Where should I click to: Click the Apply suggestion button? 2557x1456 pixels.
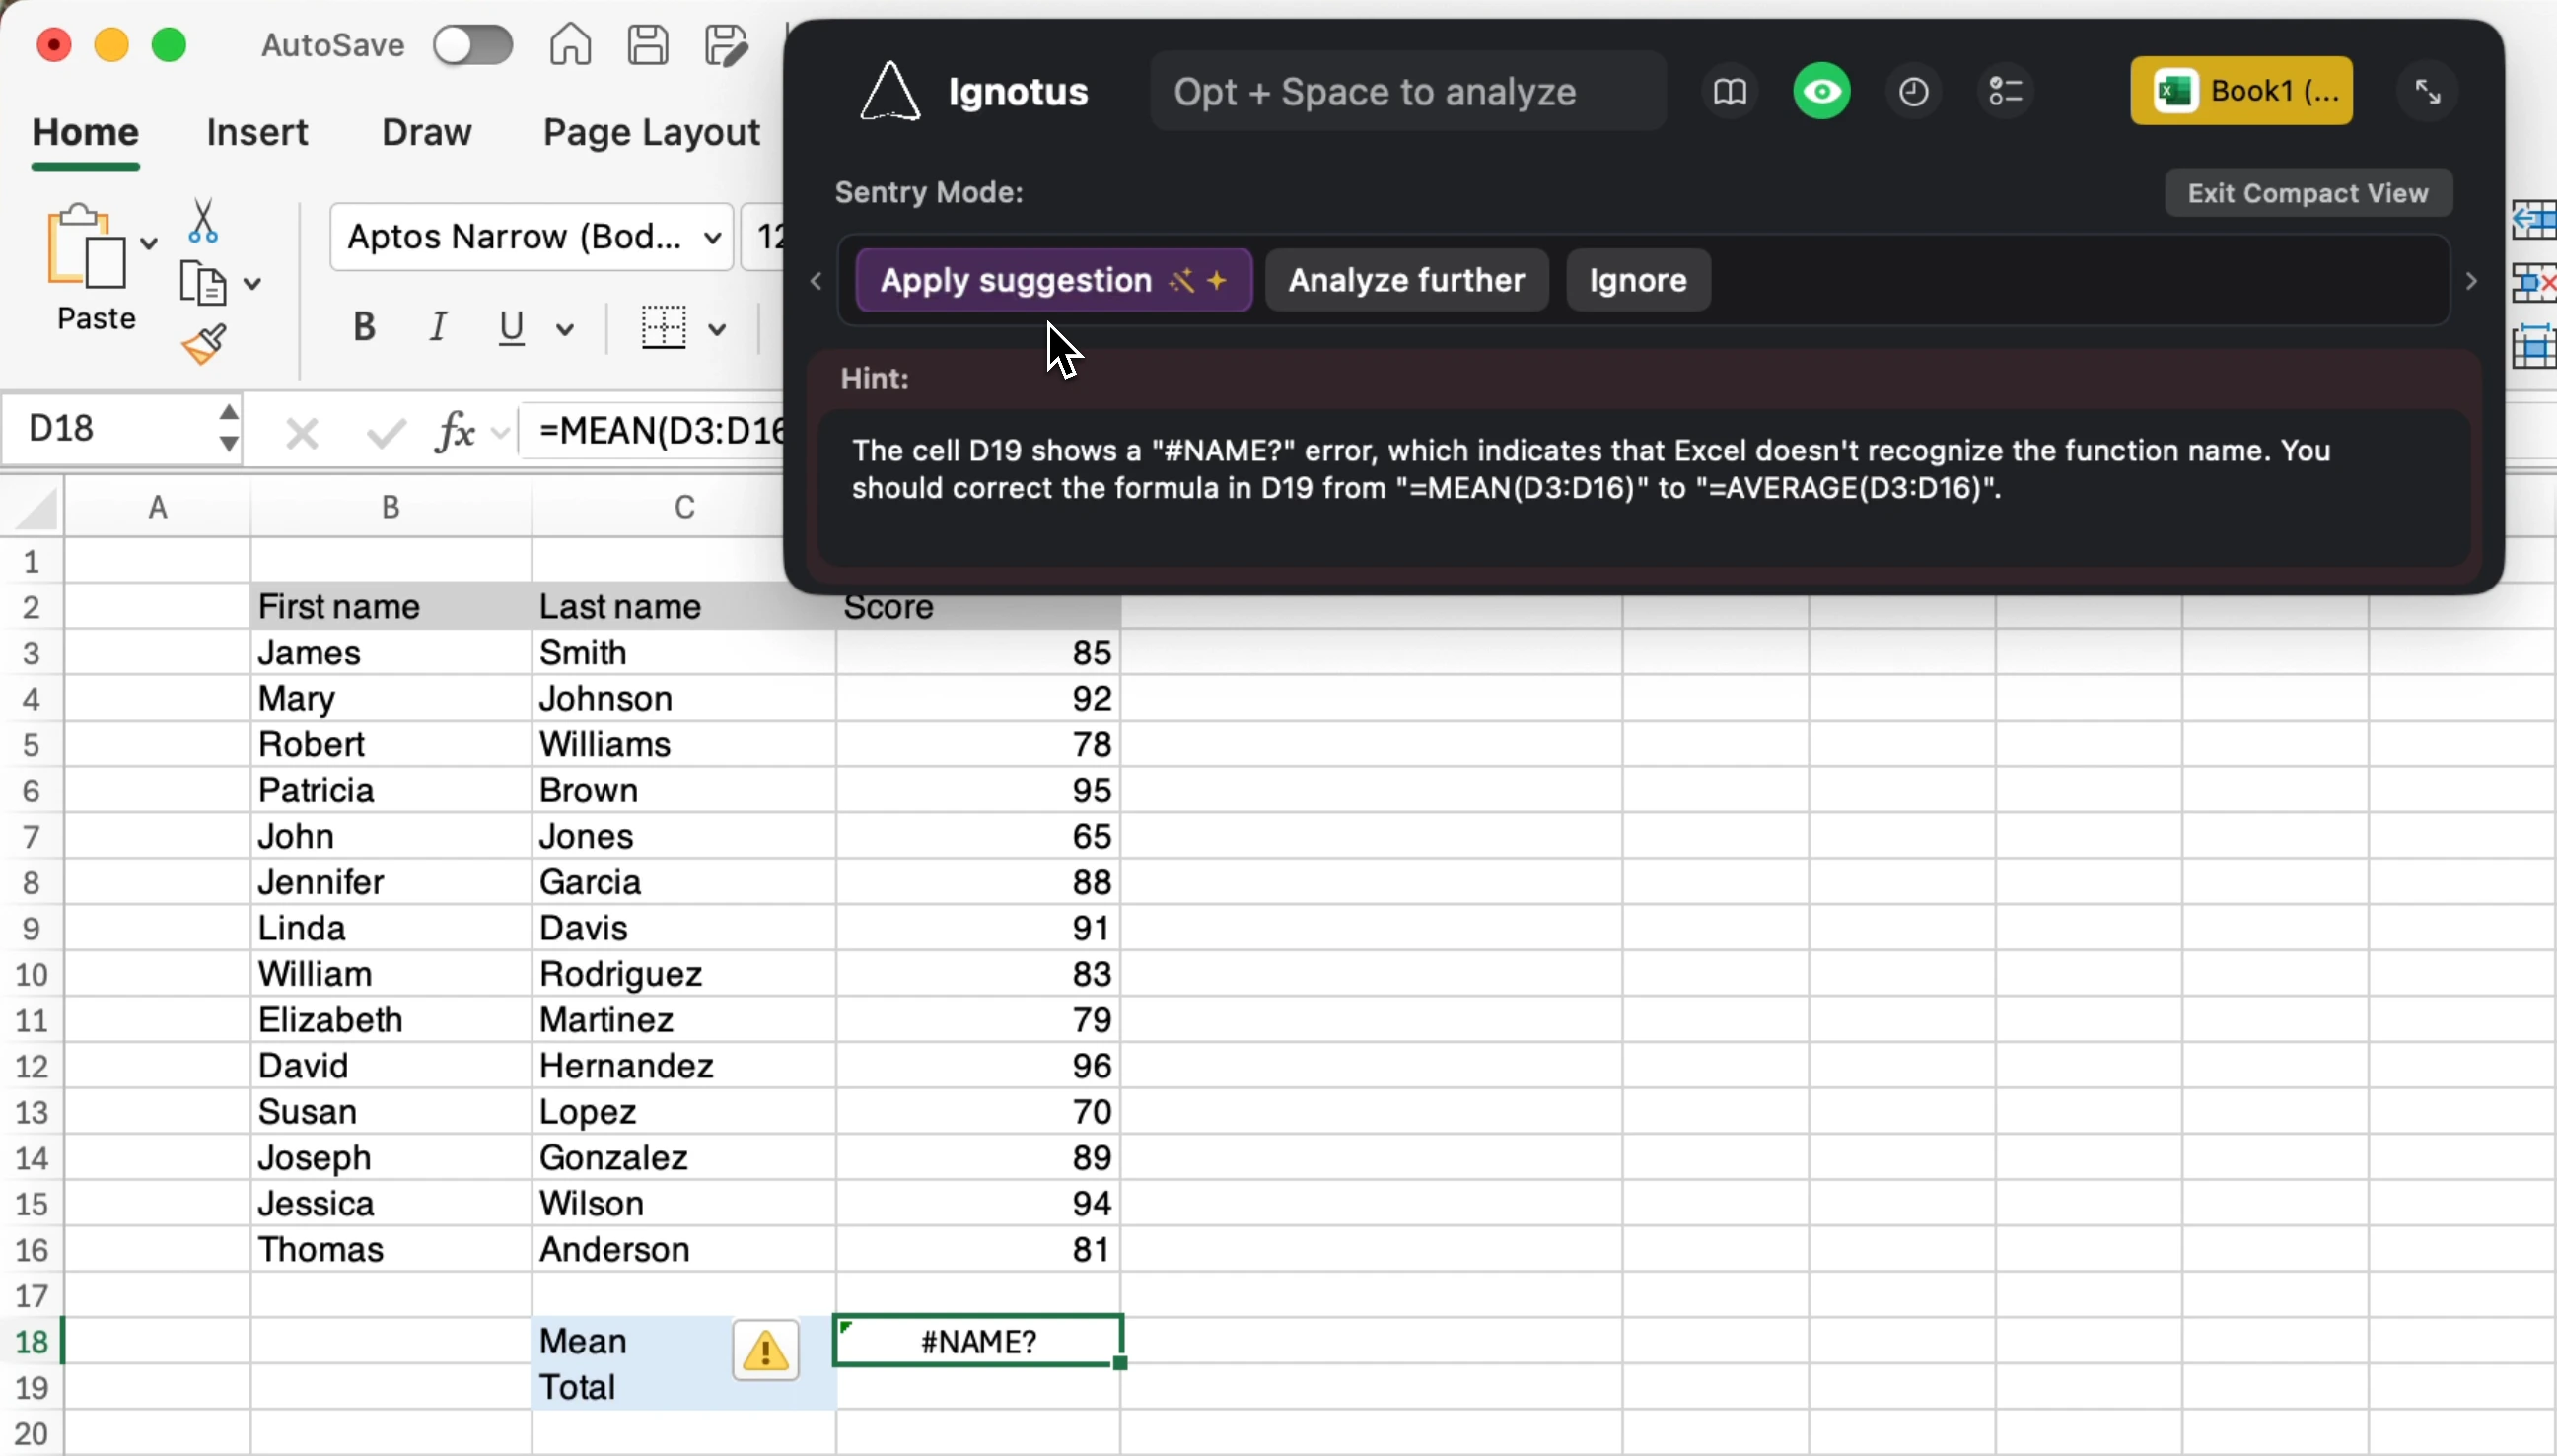click(1050, 280)
